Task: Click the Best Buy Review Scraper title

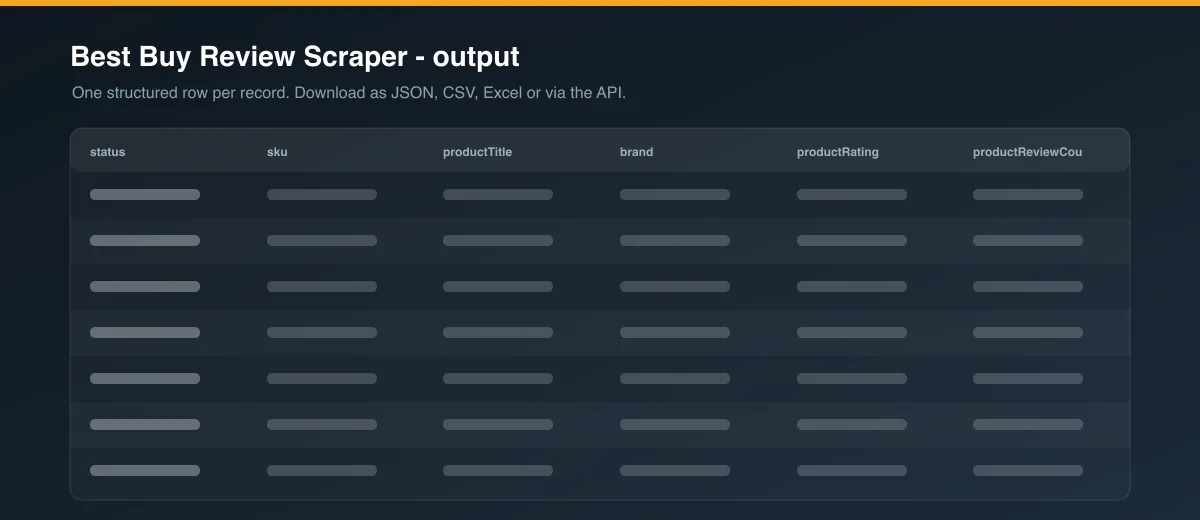Action: 295,57
